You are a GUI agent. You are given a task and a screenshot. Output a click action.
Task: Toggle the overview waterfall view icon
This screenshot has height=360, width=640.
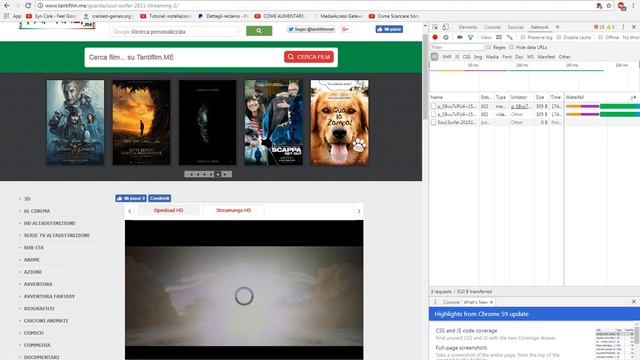(x=509, y=37)
